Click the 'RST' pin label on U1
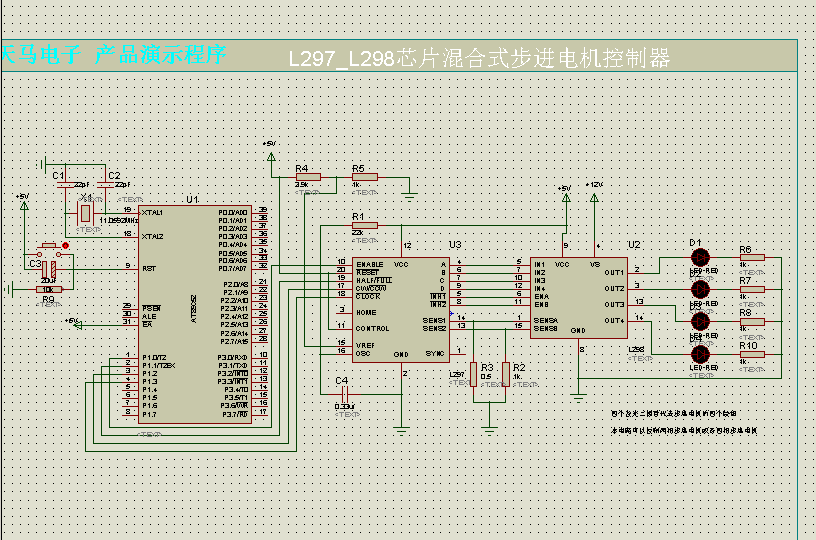This screenshot has width=816, height=540. [x=149, y=269]
